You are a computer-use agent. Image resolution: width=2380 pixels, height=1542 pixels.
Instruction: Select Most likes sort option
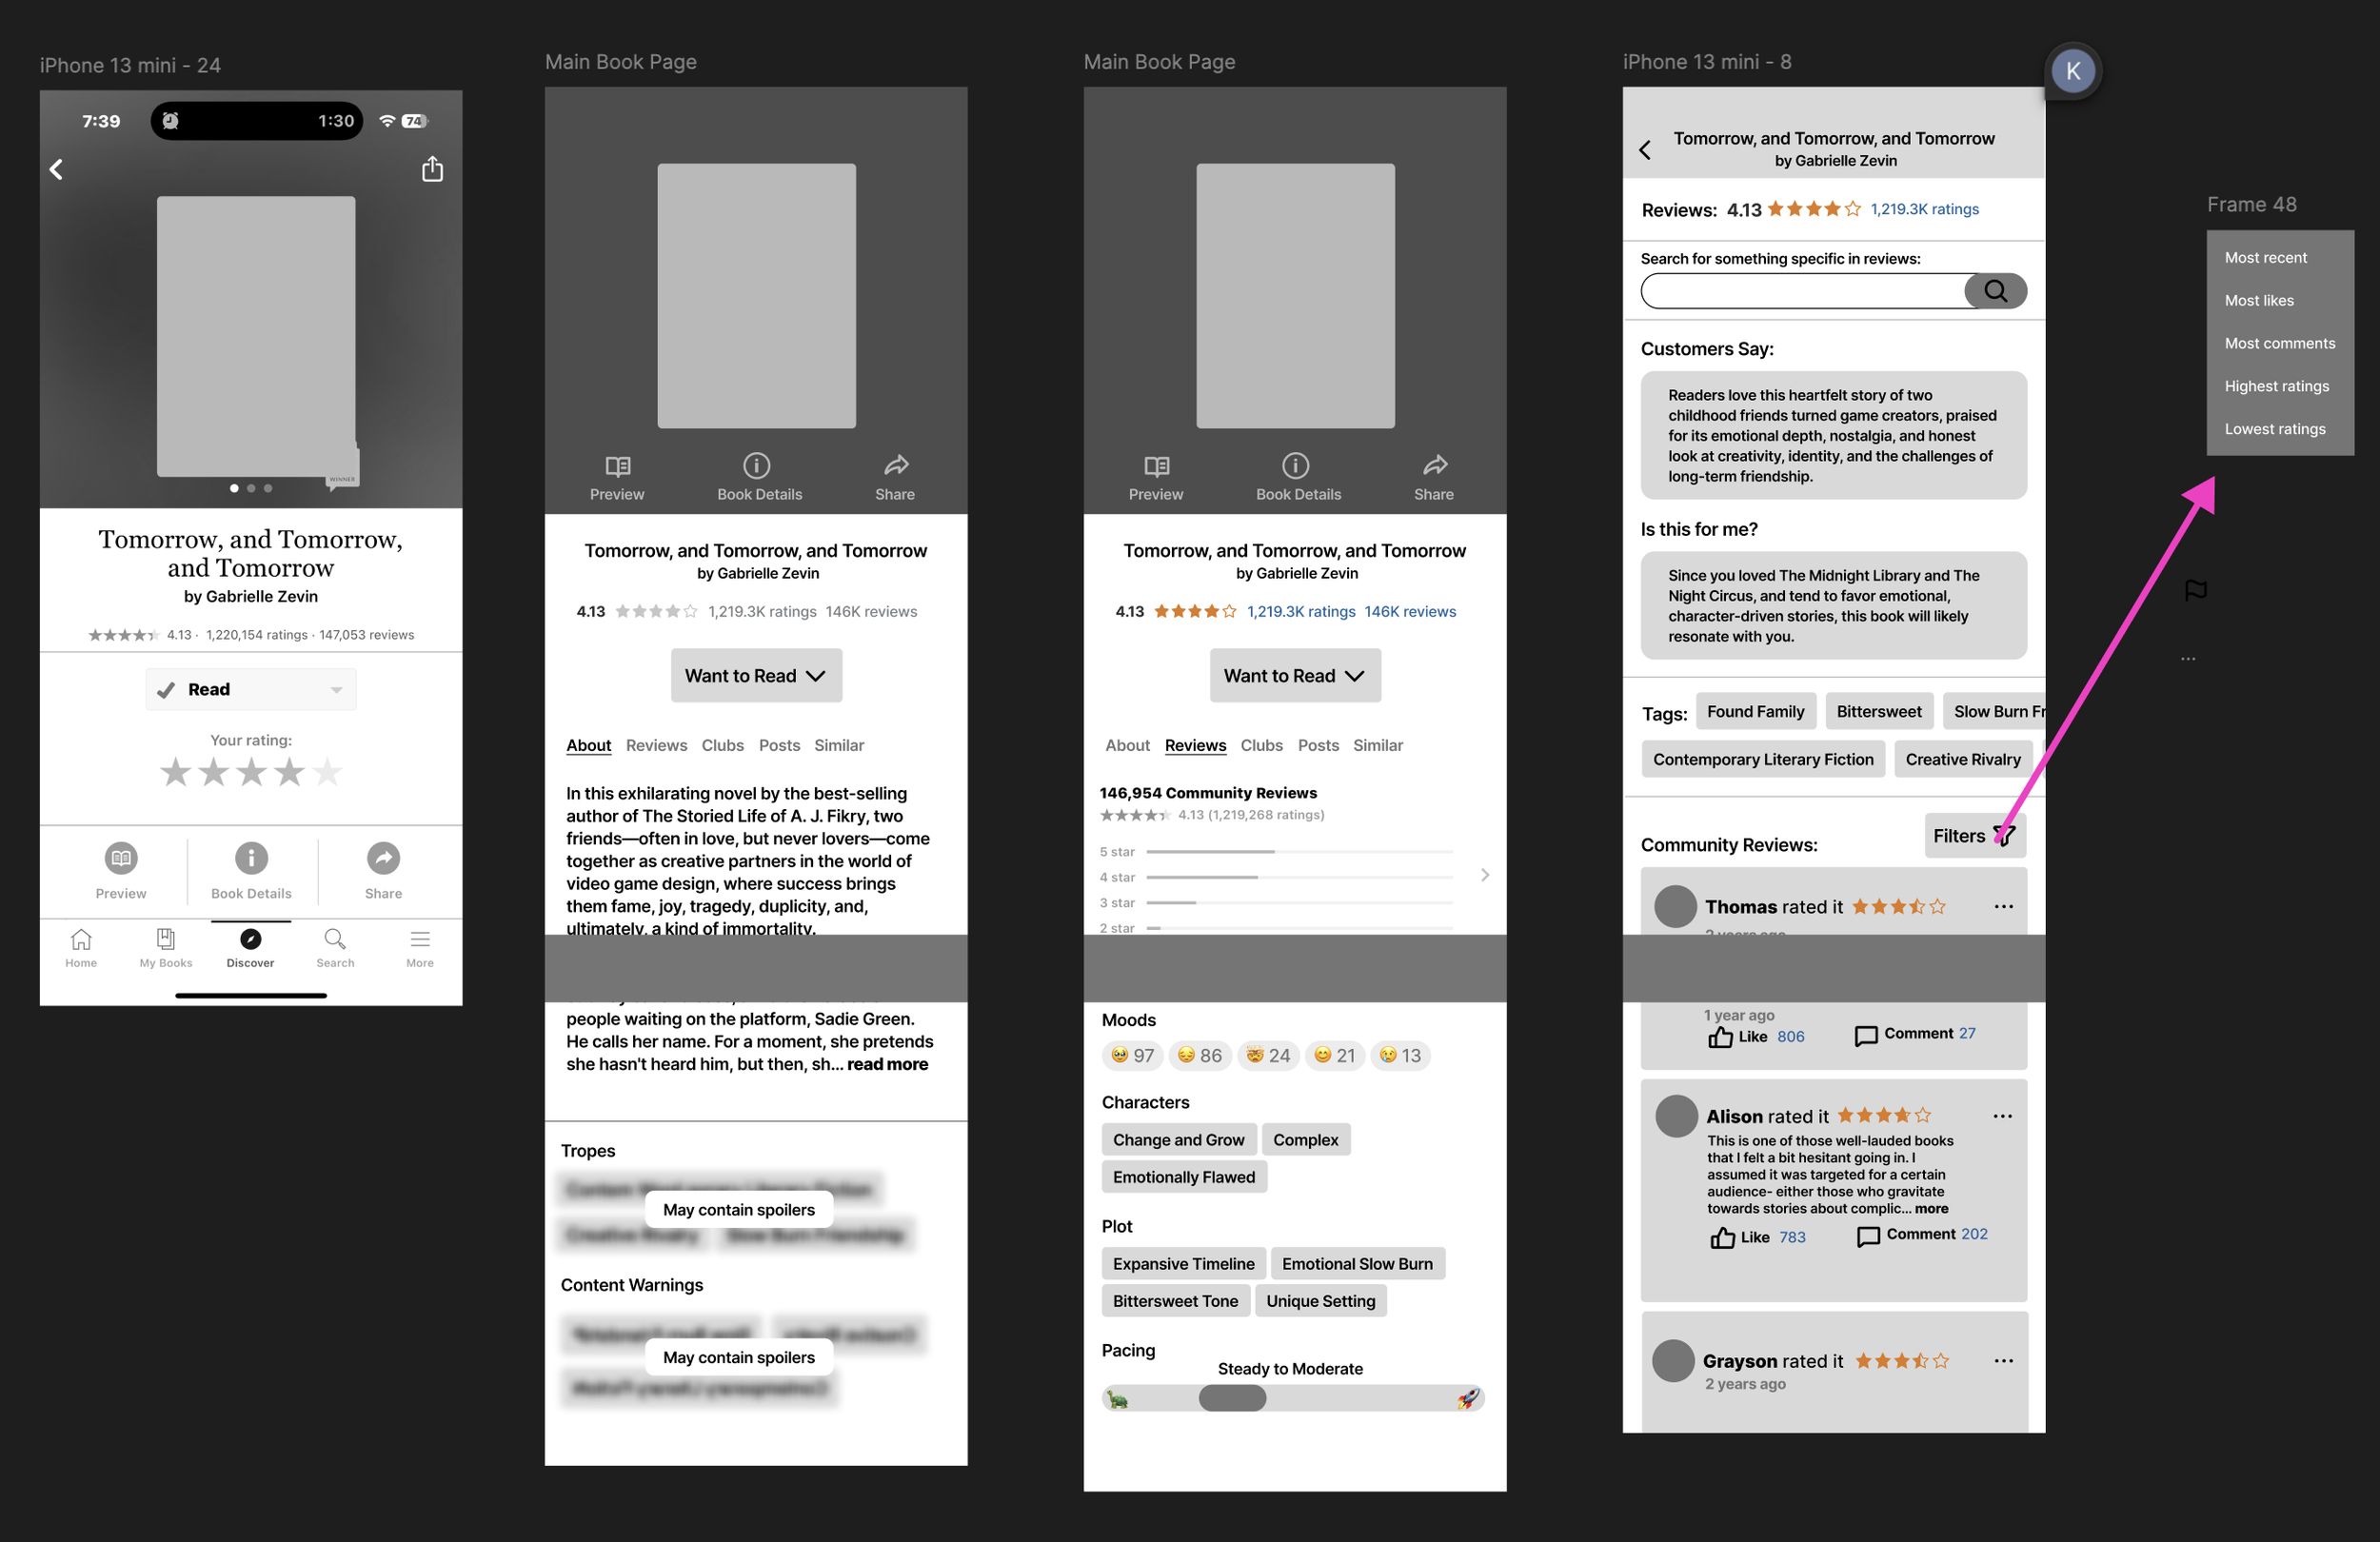coord(2259,300)
